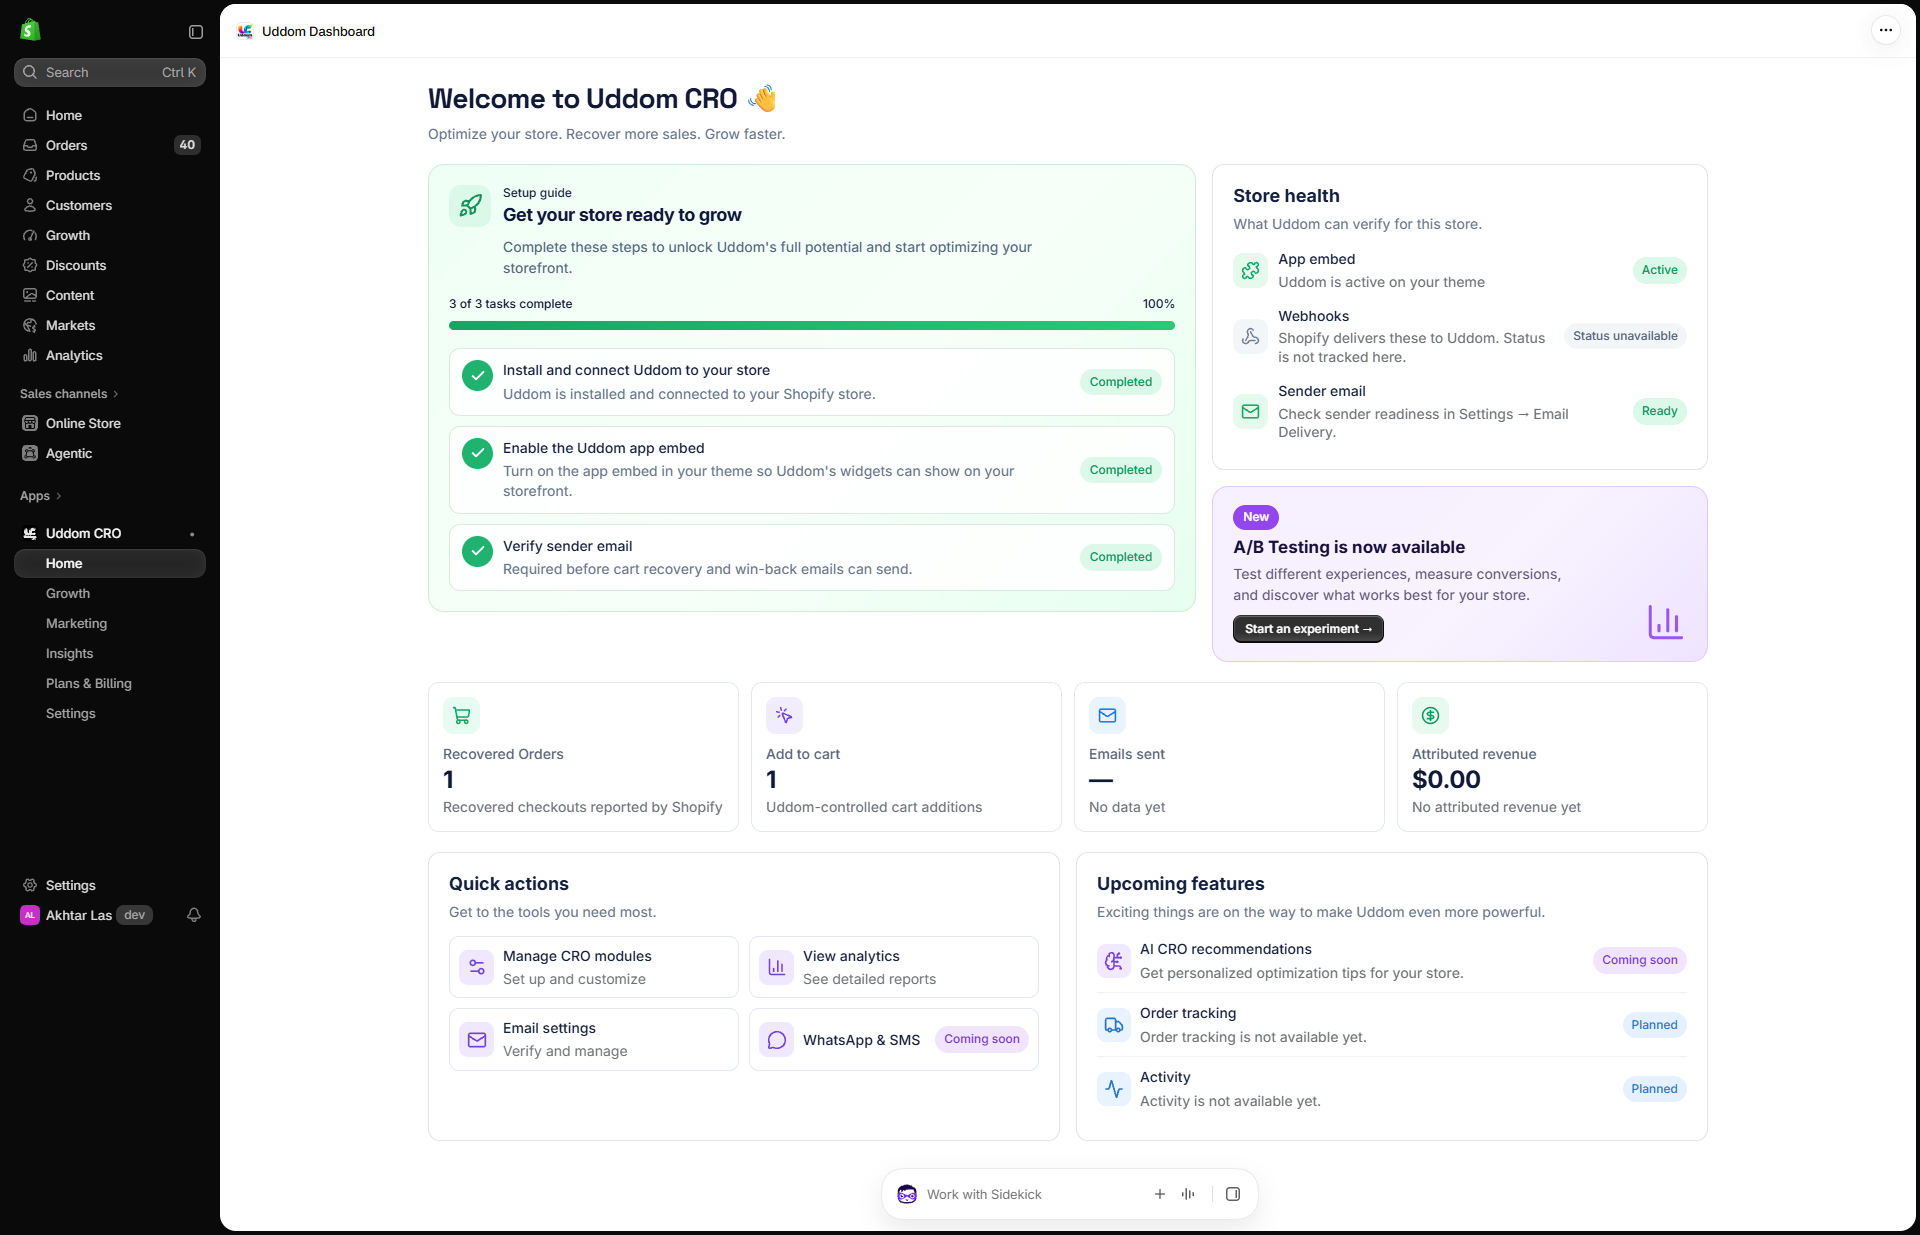Open Plans & Billing under Uddom CRO
This screenshot has width=1920, height=1235.
[x=110, y=683]
